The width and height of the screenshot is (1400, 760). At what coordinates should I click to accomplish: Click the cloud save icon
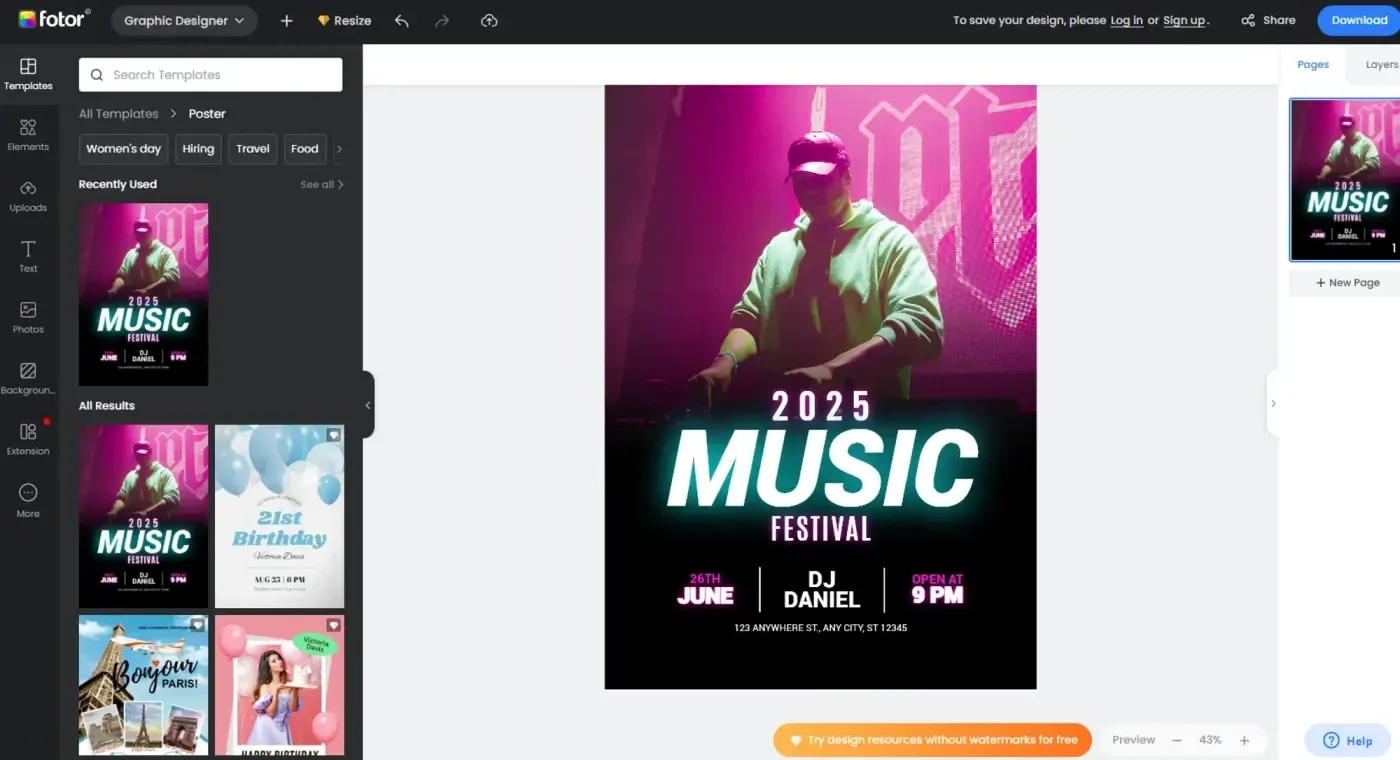(x=489, y=20)
